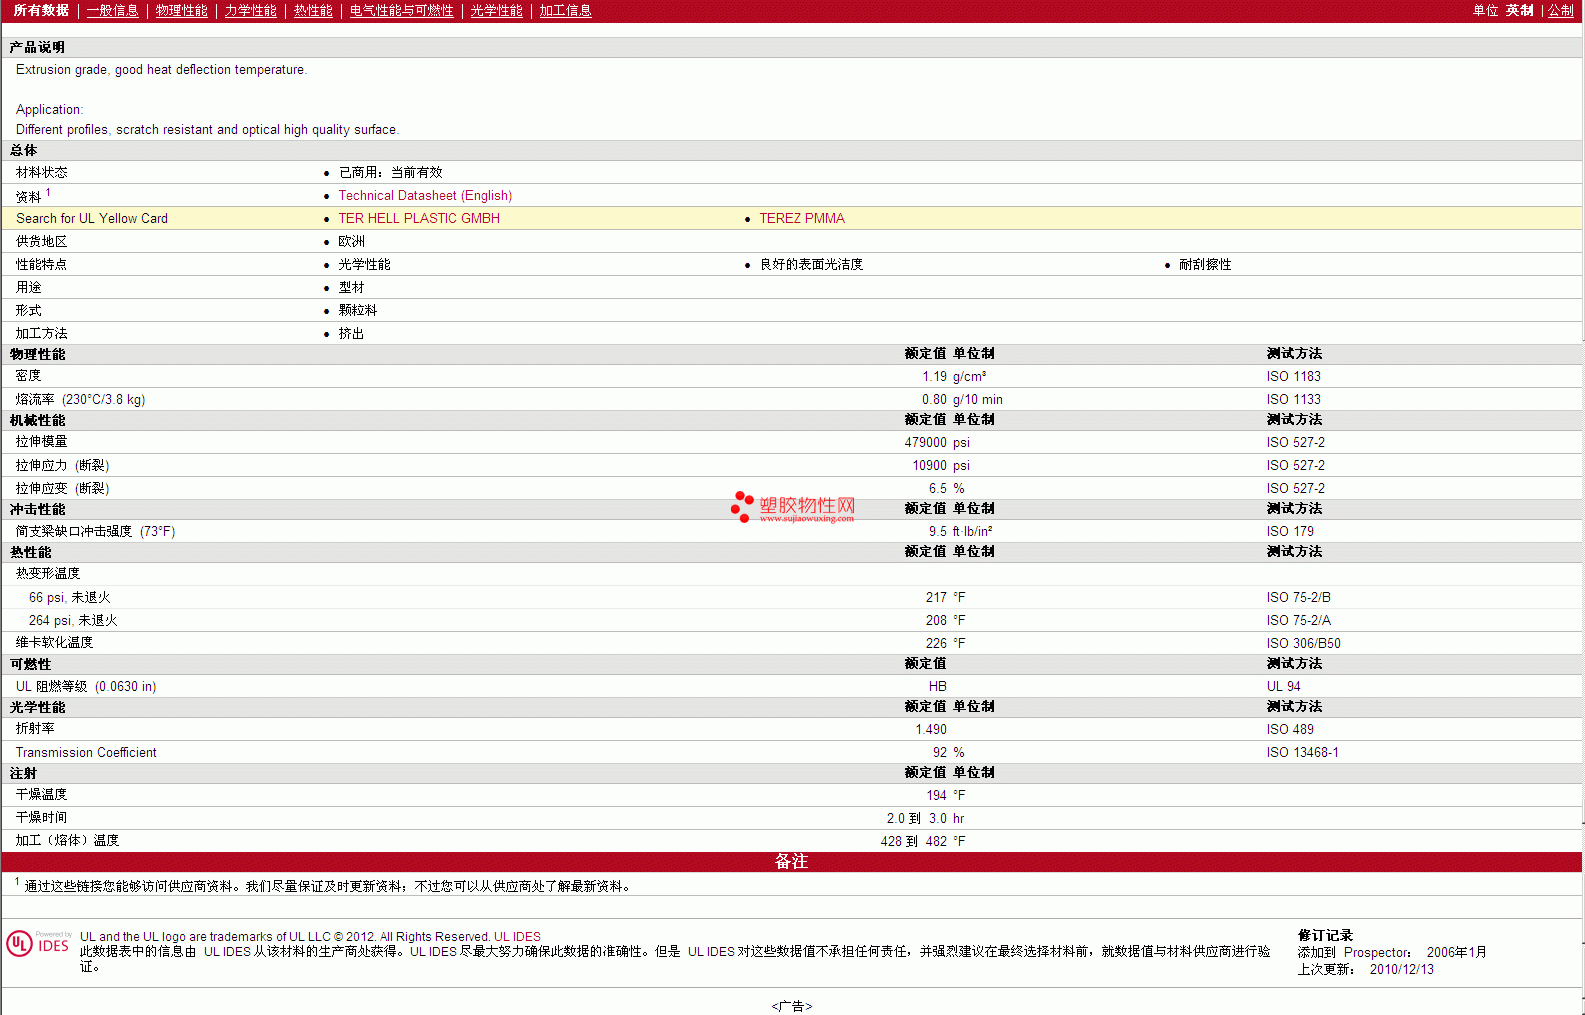Select test method ISO 1133
The image size is (1585, 1015).
click(1294, 399)
